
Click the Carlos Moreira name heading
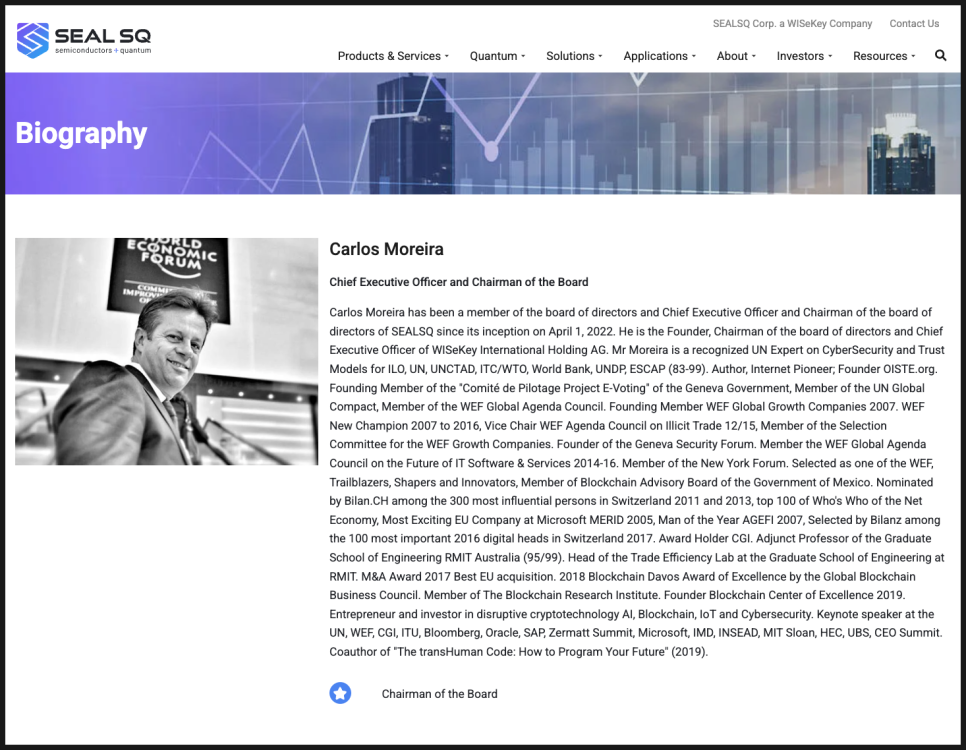[x=386, y=249]
